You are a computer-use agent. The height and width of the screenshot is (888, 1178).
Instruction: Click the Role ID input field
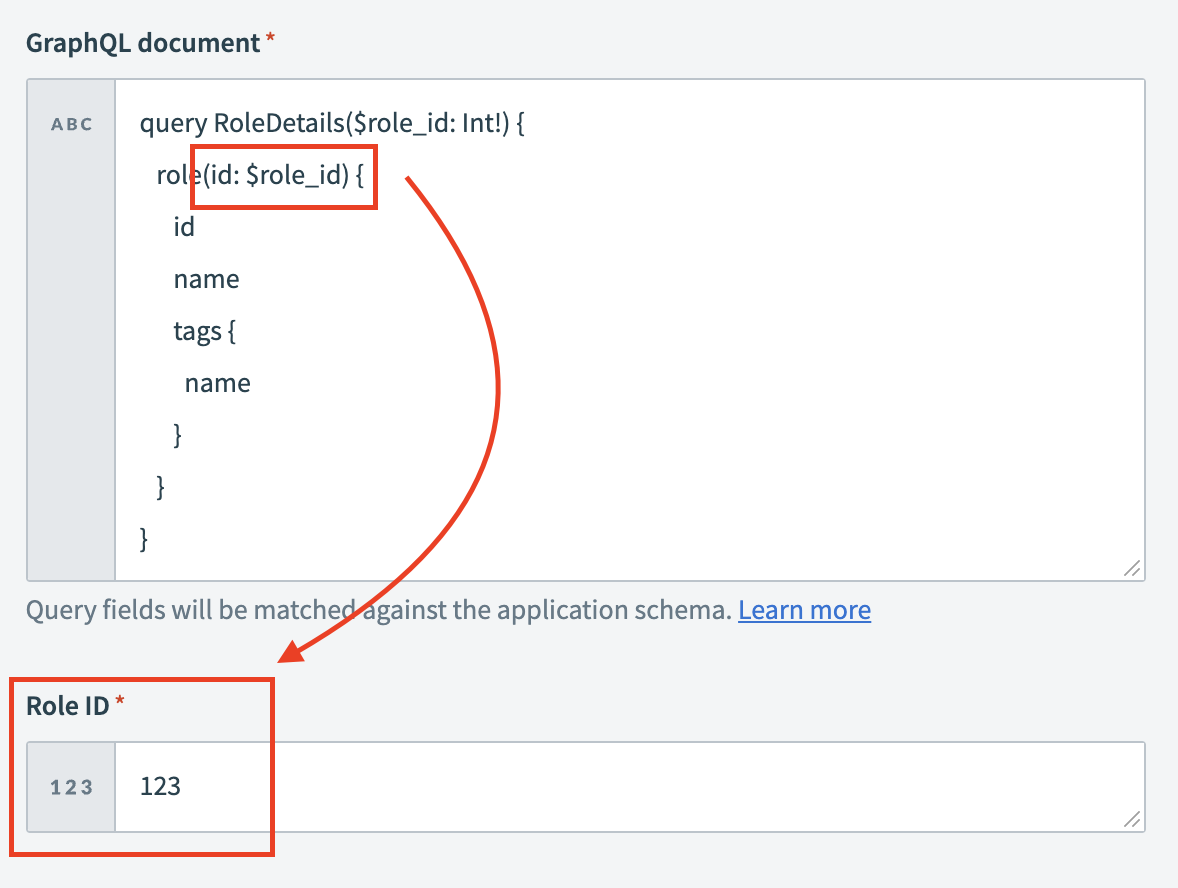[x=600, y=787]
